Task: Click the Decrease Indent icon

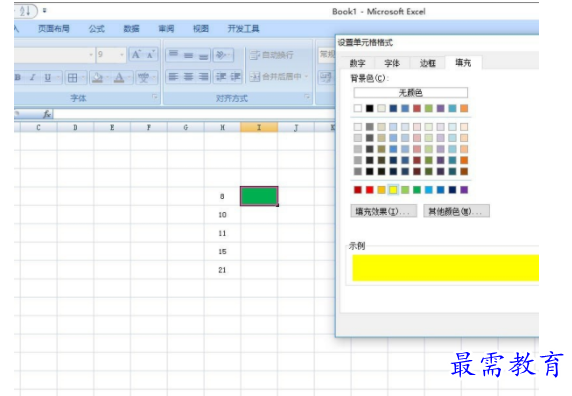Action: pyautogui.click(x=221, y=77)
